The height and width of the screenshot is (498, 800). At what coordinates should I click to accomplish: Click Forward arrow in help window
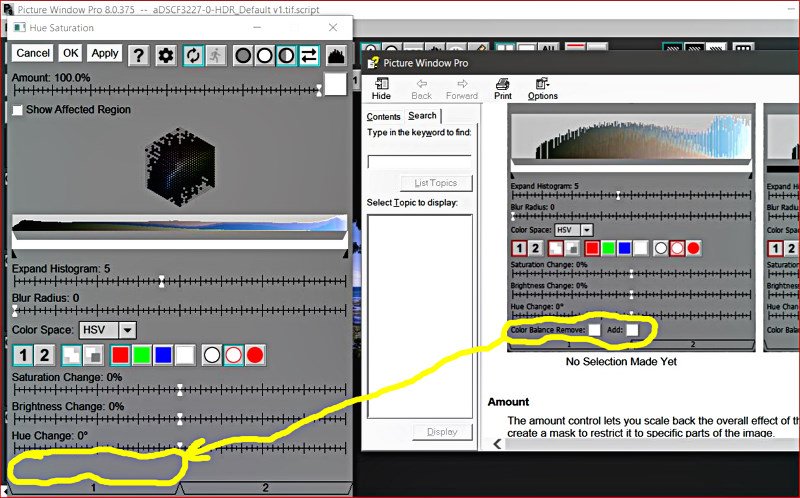point(462,89)
